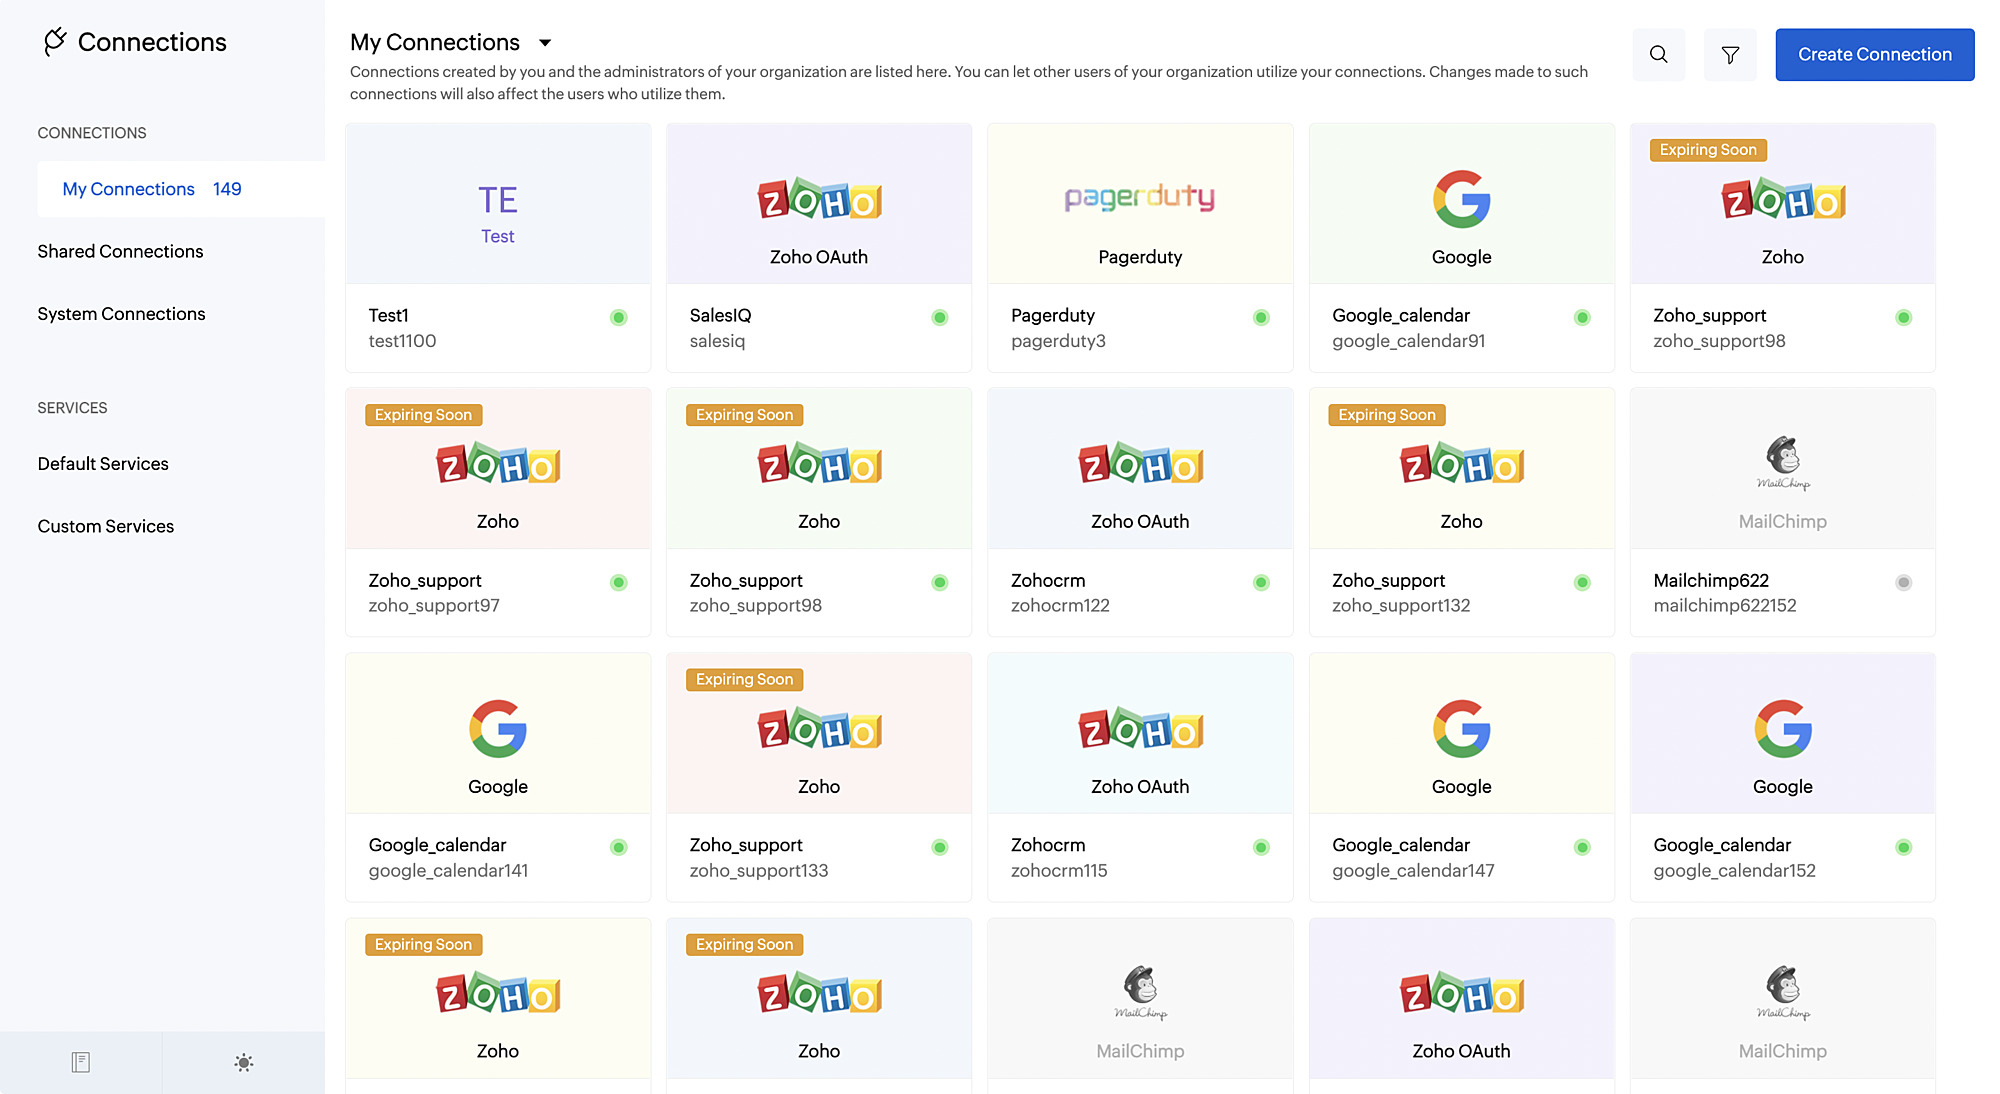
Task: Click Google logo on google_calendar91 card
Action: pos(1461,199)
